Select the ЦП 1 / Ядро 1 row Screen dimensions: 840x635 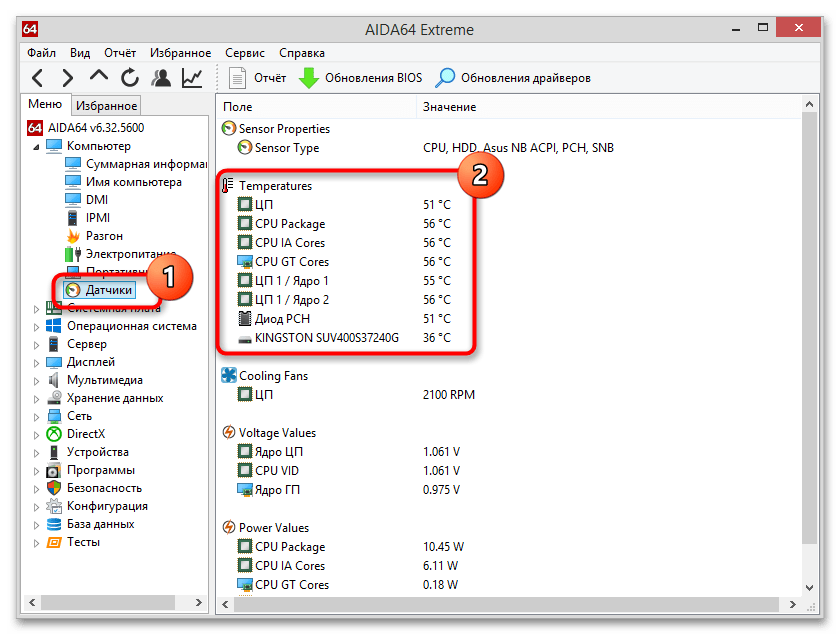coord(343,281)
